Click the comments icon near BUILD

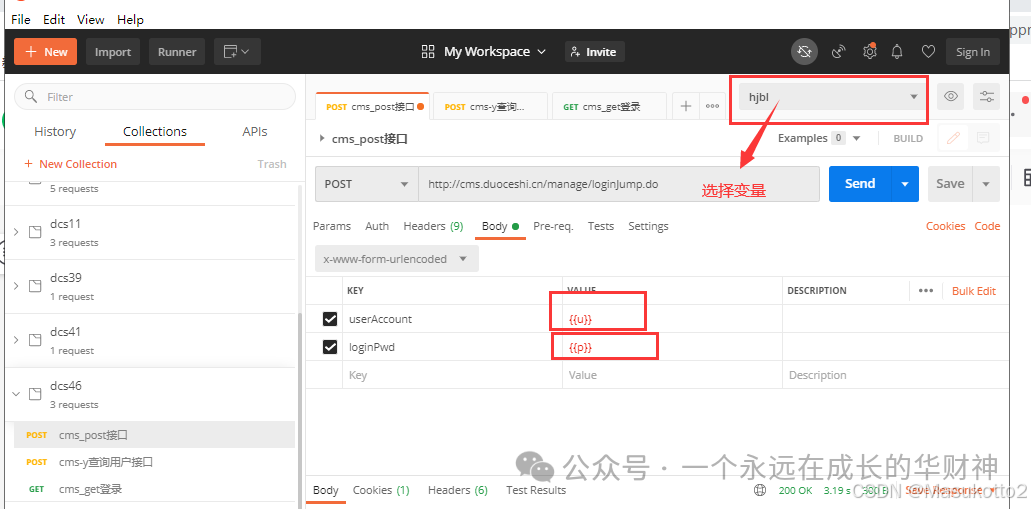click(983, 138)
